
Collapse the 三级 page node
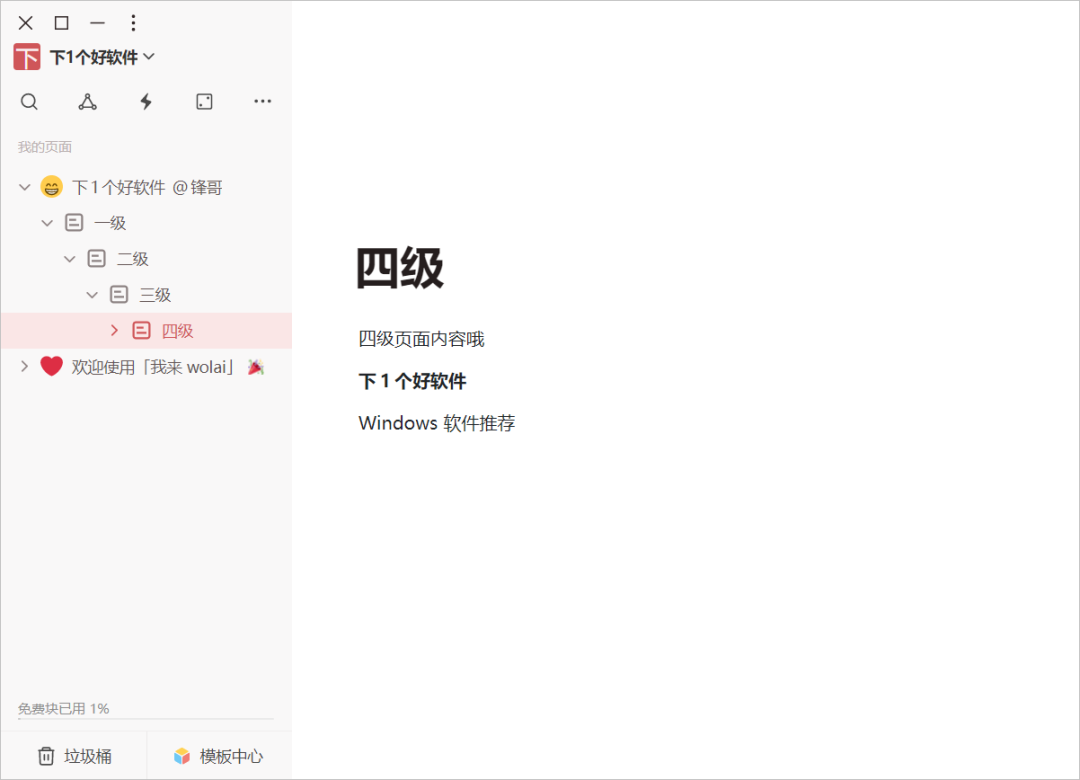click(x=92, y=294)
